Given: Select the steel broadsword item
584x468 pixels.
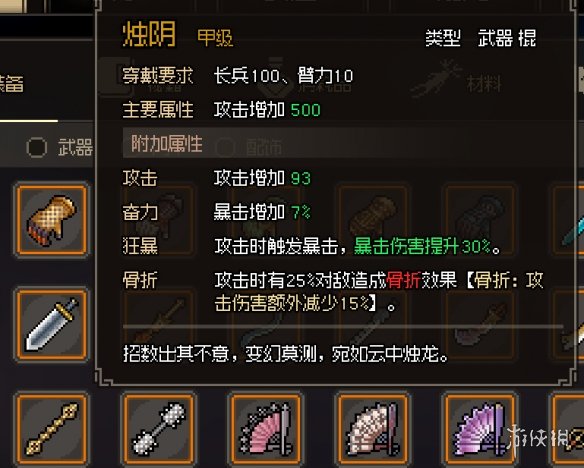Looking at the screenshot, I should pyautogui.click(x=51, y=325).
